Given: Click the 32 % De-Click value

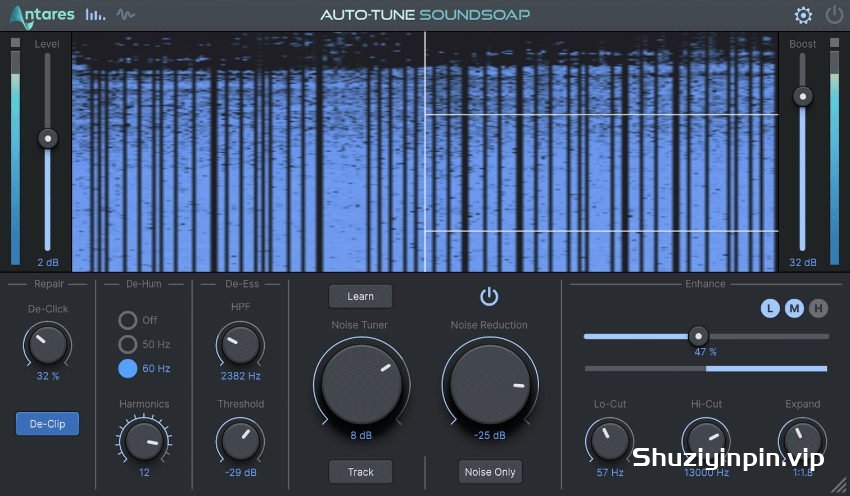Looking at the screenshot, I should [48, 376].
